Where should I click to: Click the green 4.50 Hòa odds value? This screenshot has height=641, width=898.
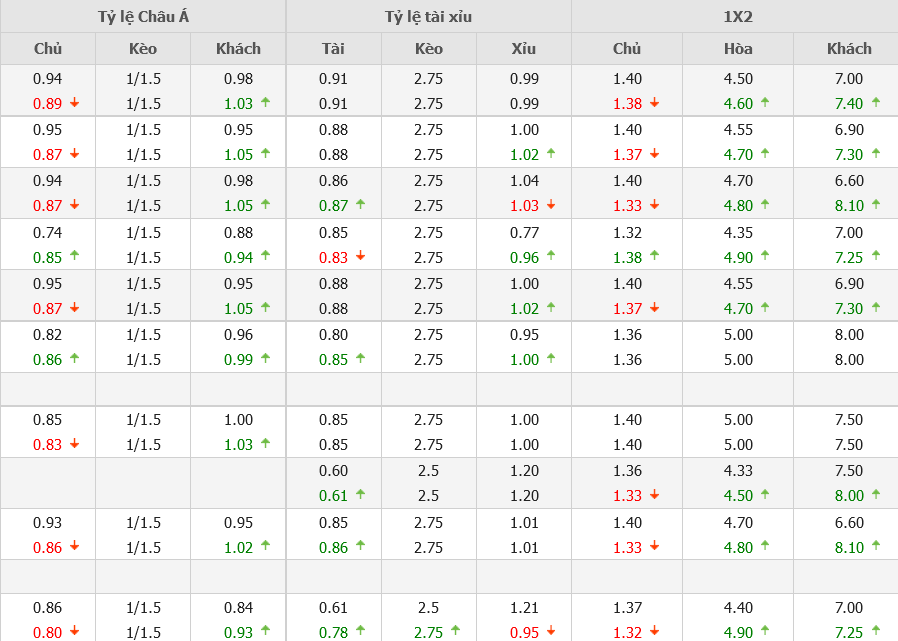pyautogui.click(x=738, y=496)
